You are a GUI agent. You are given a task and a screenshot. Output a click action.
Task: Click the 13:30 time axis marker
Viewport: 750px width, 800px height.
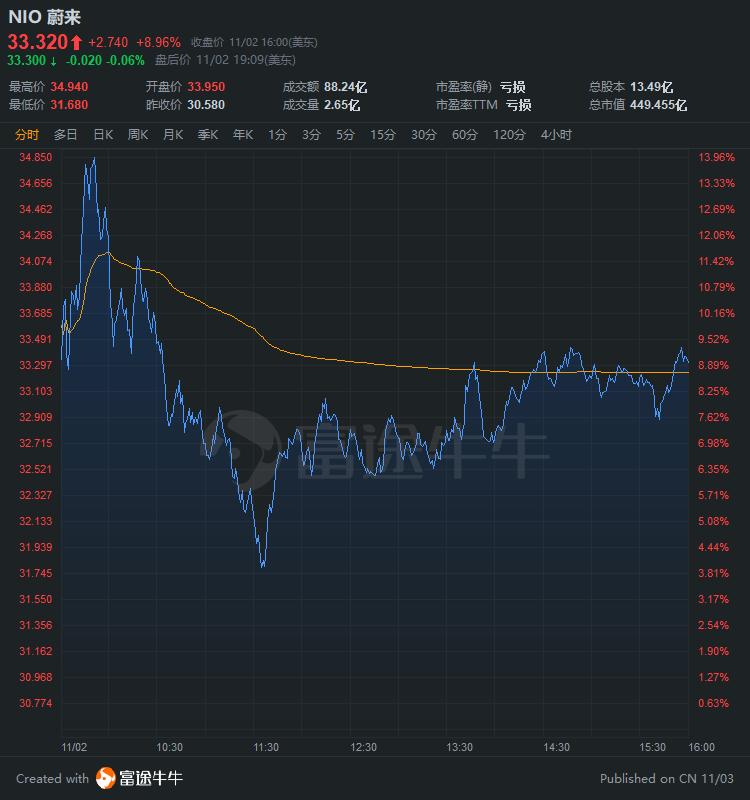460,747
